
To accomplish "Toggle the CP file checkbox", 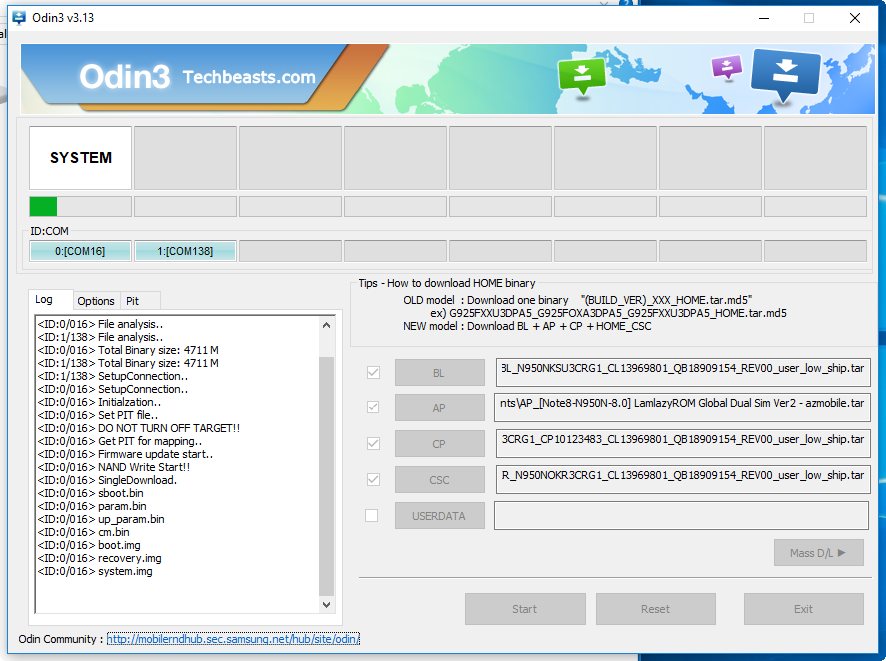I will [x=373, y=443].
